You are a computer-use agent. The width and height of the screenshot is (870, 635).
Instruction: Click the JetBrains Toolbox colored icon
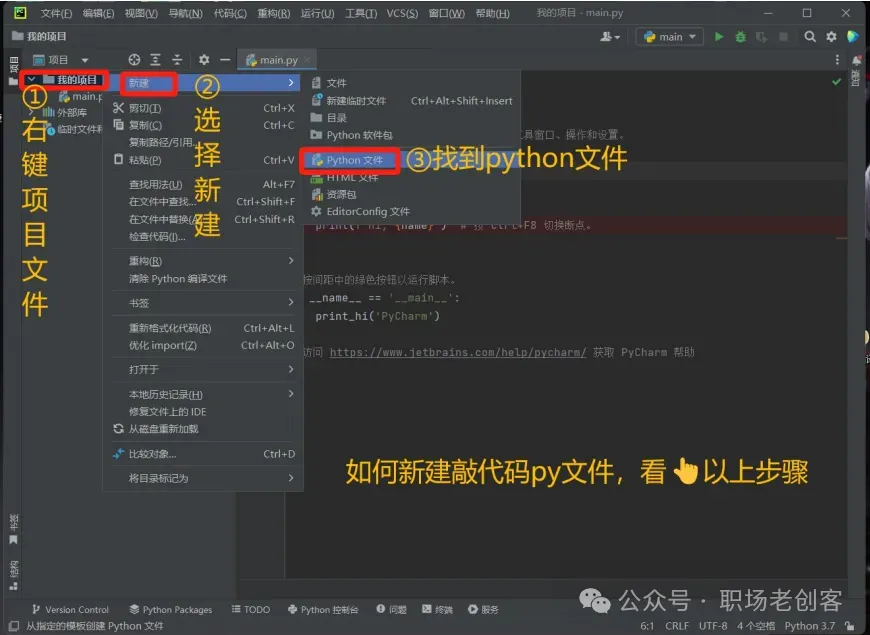tap(853, 37)
